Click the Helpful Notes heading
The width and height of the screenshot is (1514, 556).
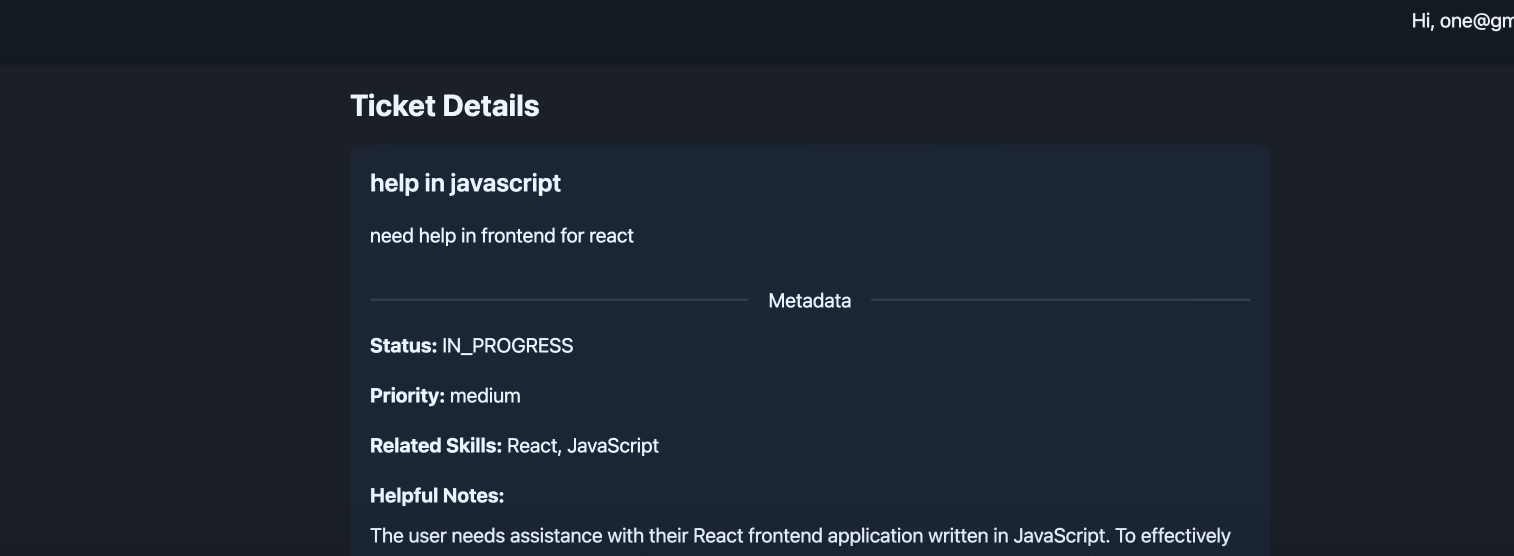[x=437, y=496]
